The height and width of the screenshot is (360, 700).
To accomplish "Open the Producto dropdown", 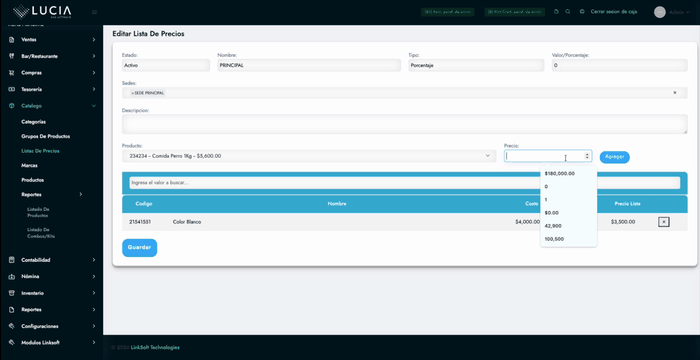I will [308, 156].
